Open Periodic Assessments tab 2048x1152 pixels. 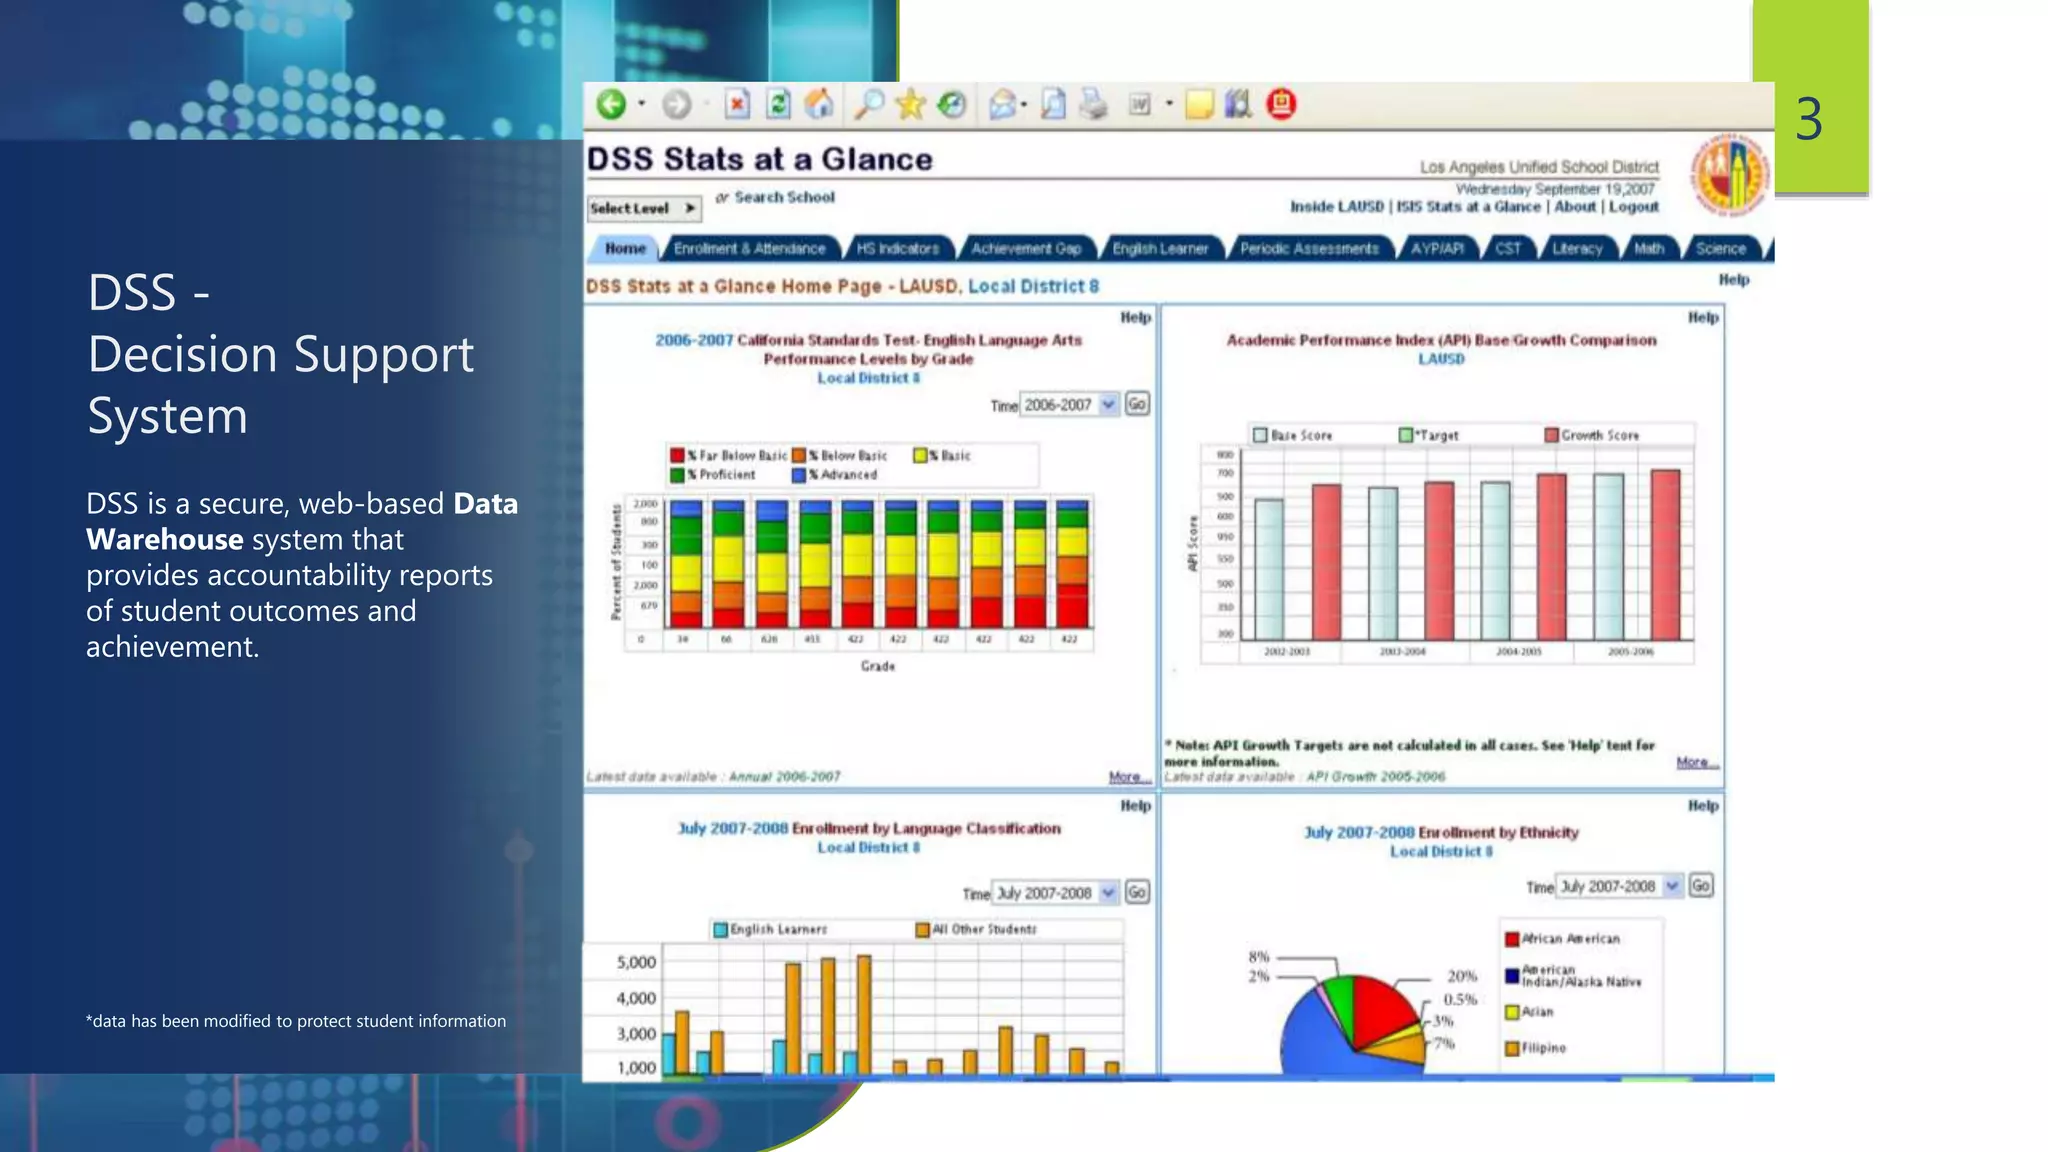pyautogui.click(x=1309, y=248)
